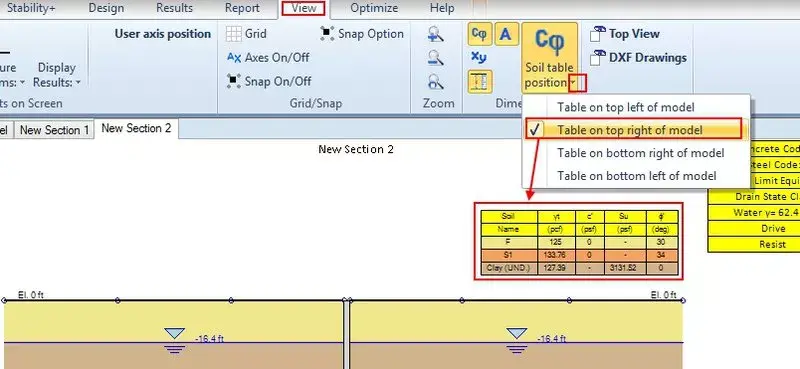800x369 pixels.
Task: Toggle the xy coordinates display icon
Action: (479, 57)
